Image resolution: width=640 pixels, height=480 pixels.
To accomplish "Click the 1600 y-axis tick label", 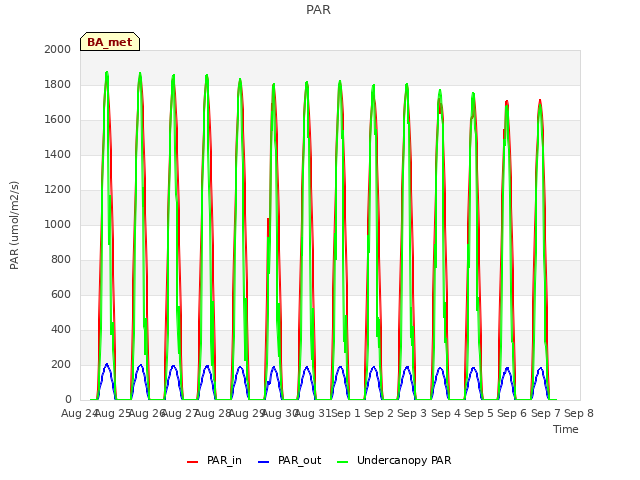I will (58, 120).
